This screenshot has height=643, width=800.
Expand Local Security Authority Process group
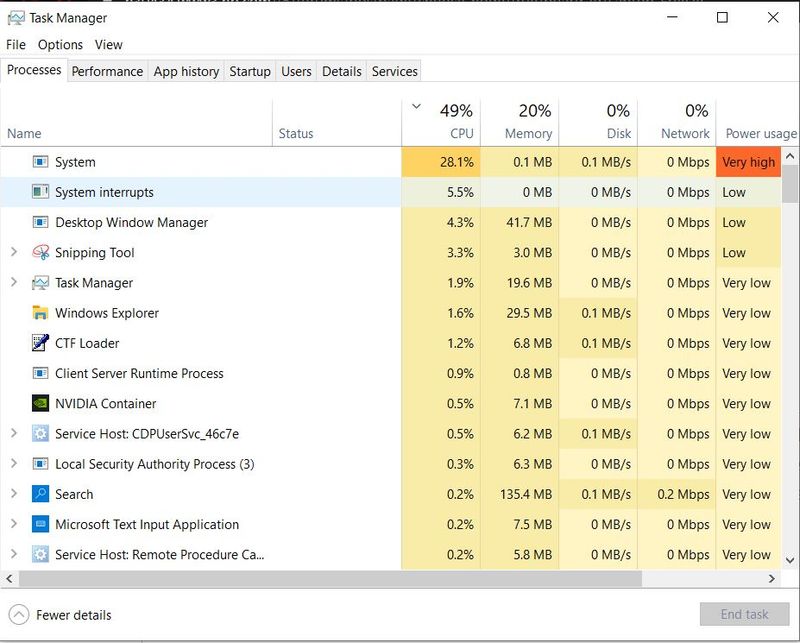[x=13, y=464]
